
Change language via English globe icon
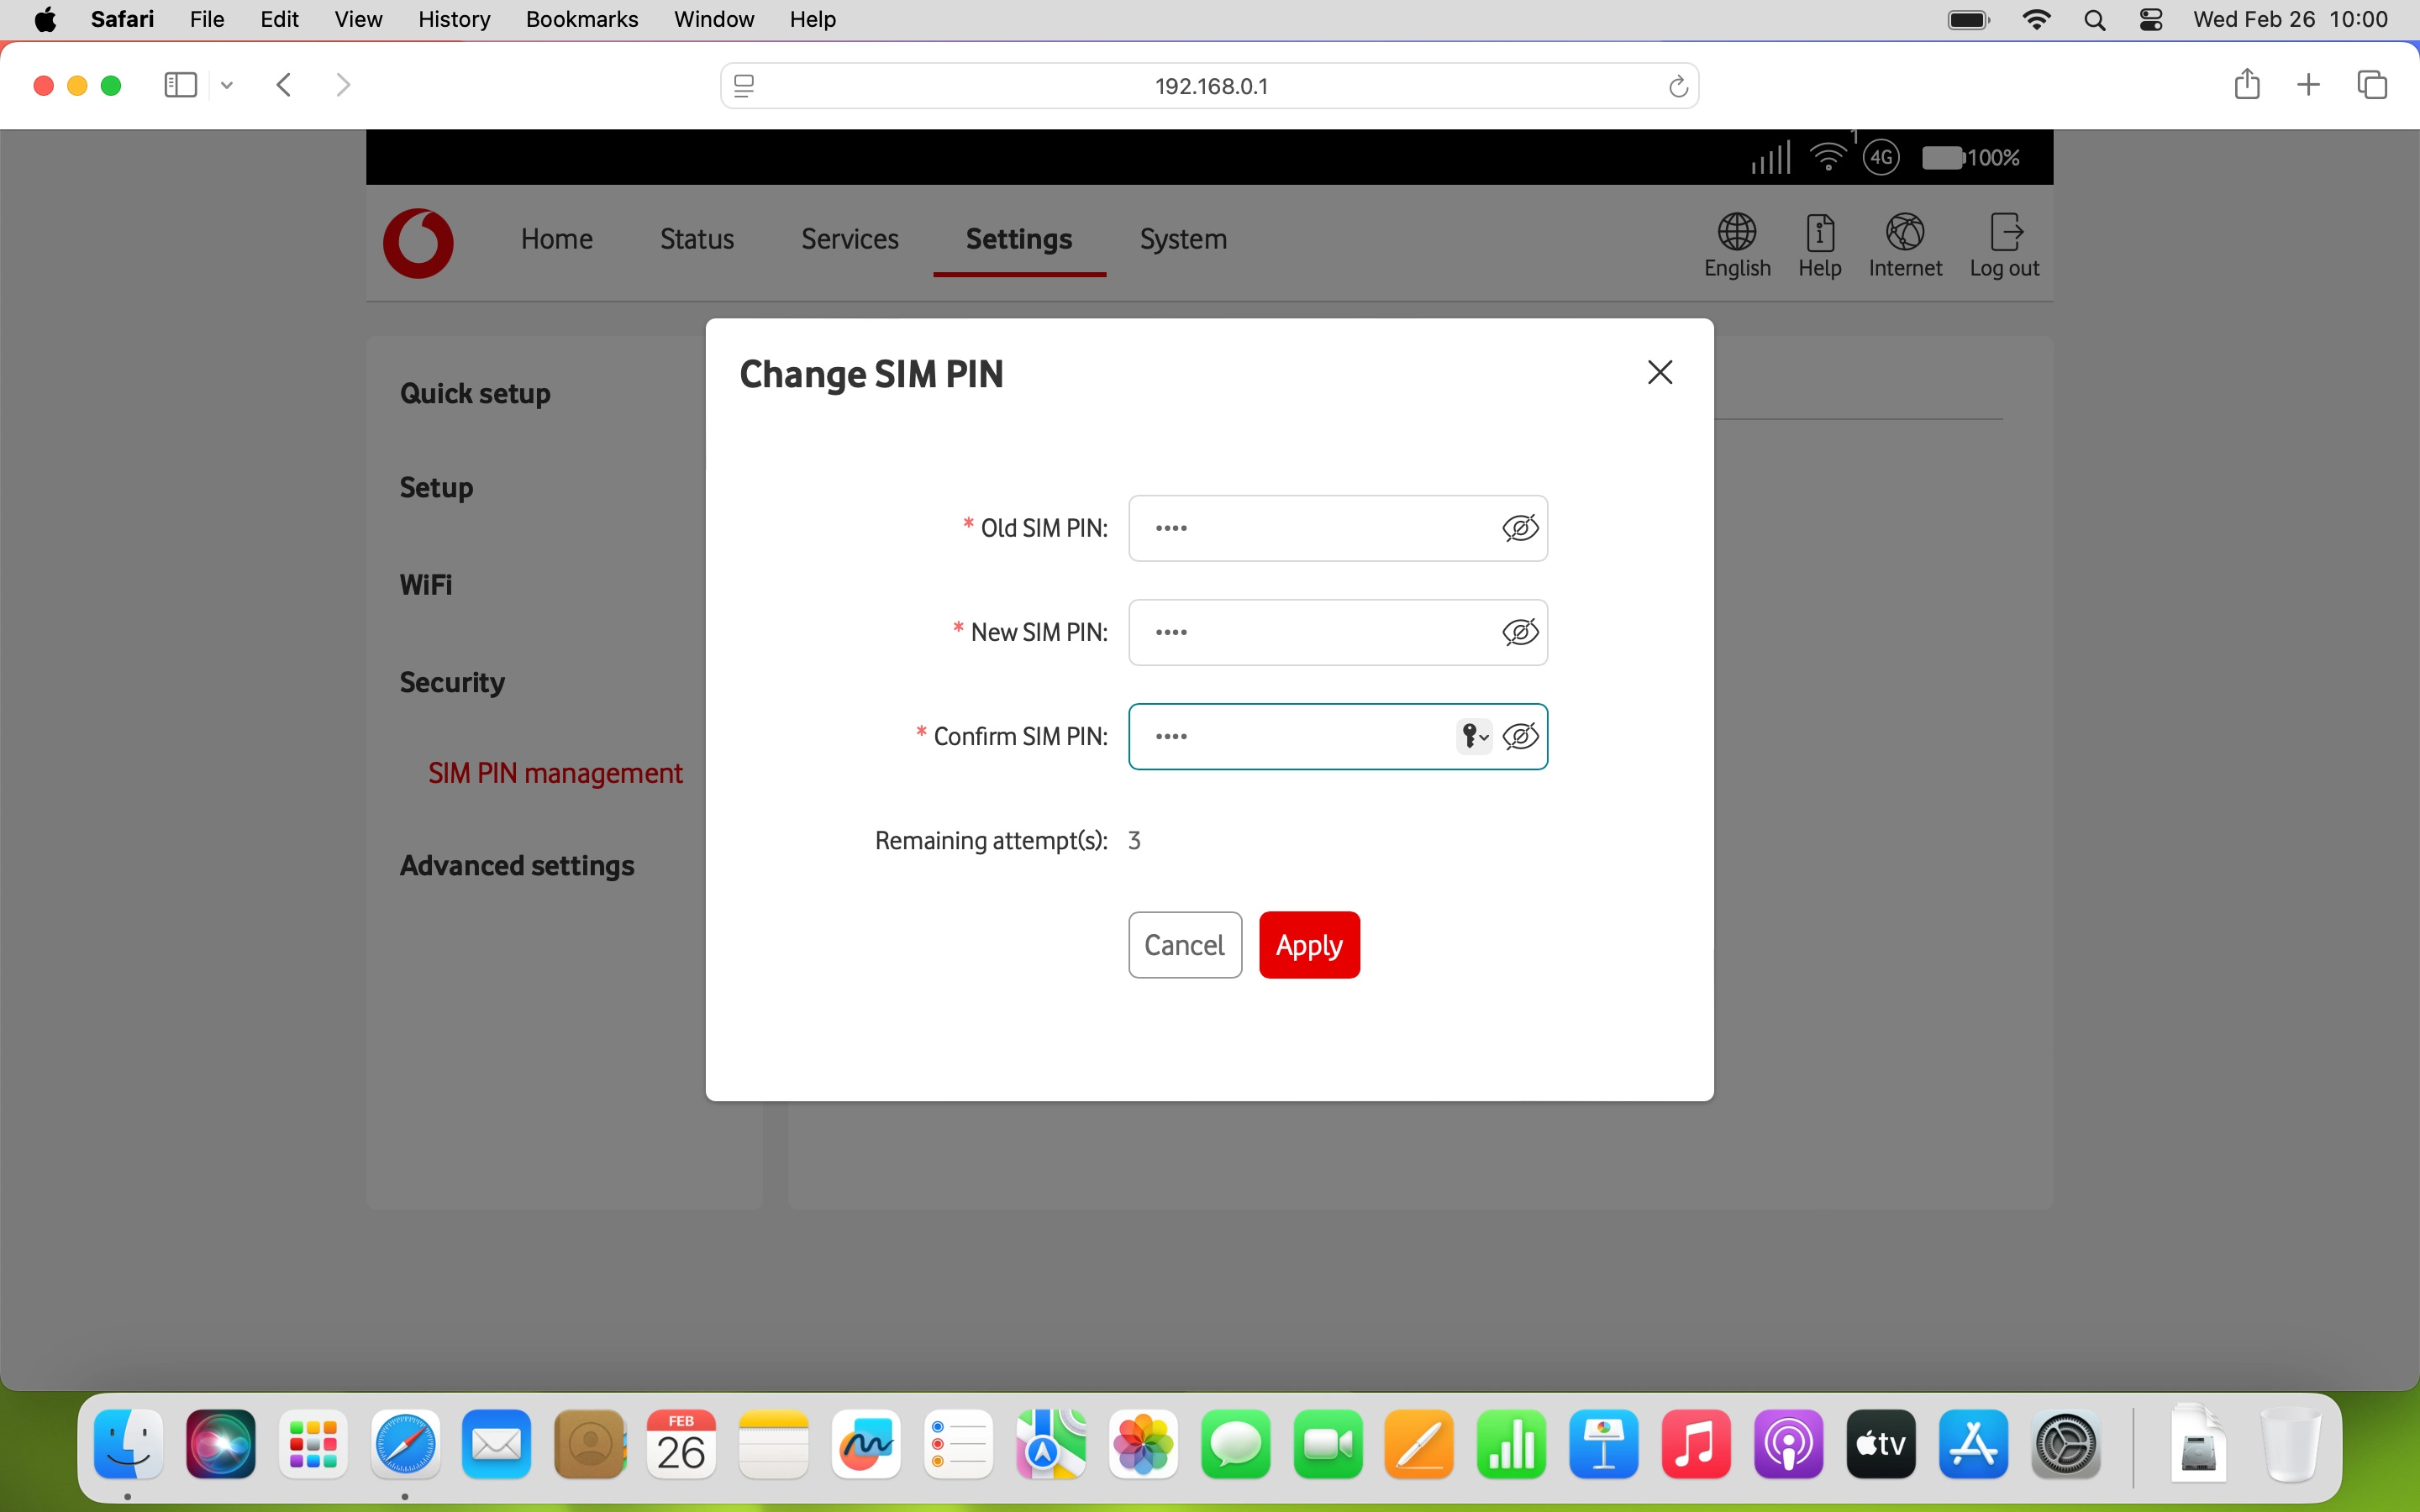tap(1737, 245)
